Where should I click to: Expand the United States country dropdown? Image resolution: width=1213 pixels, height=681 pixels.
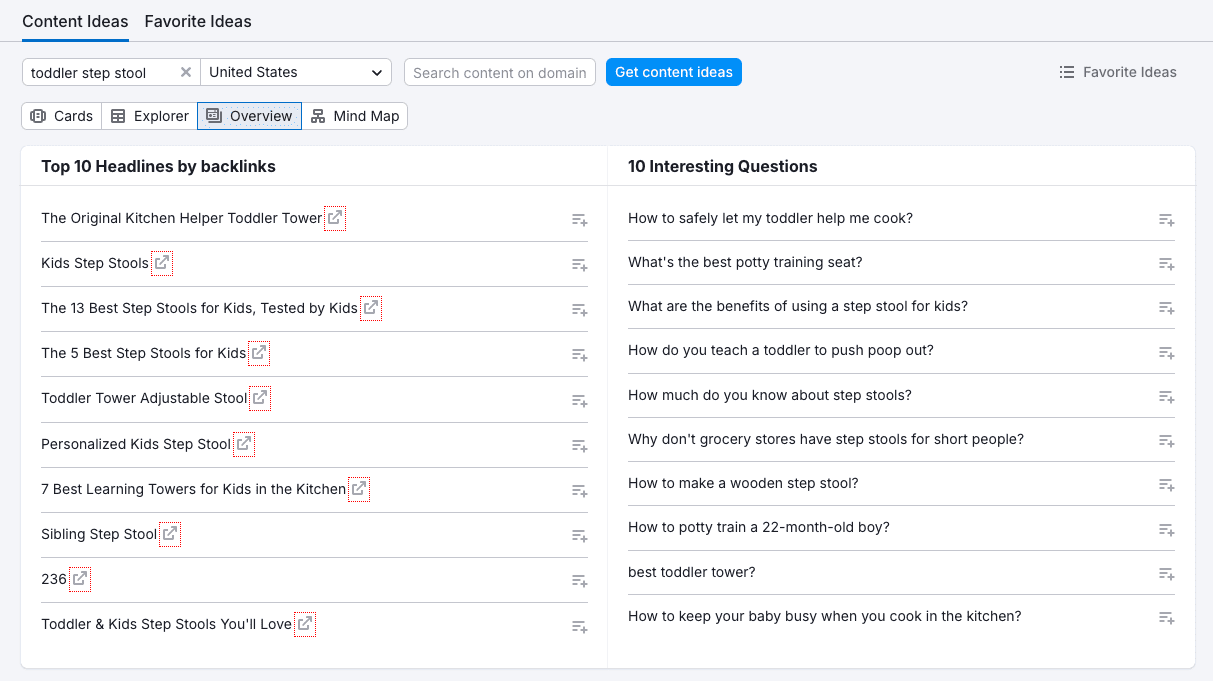coord(296,72)
